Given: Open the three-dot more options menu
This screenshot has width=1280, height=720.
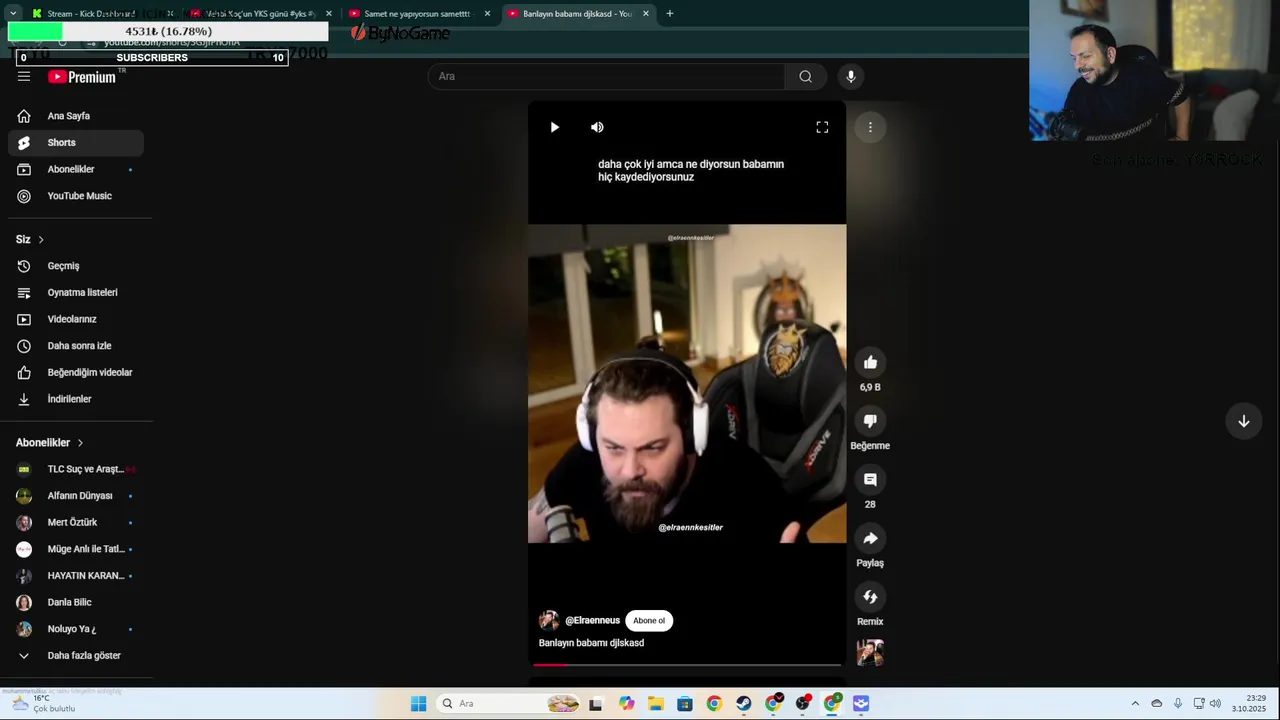Looking at the screenshot, I should [x=870, y=127].
